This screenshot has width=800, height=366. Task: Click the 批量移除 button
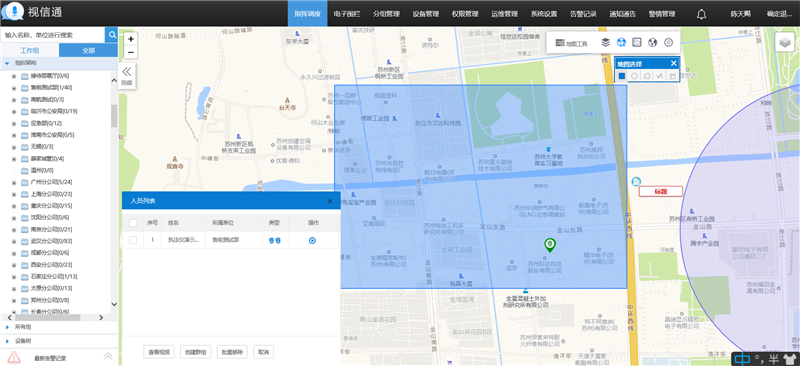(x=232, y=352)
